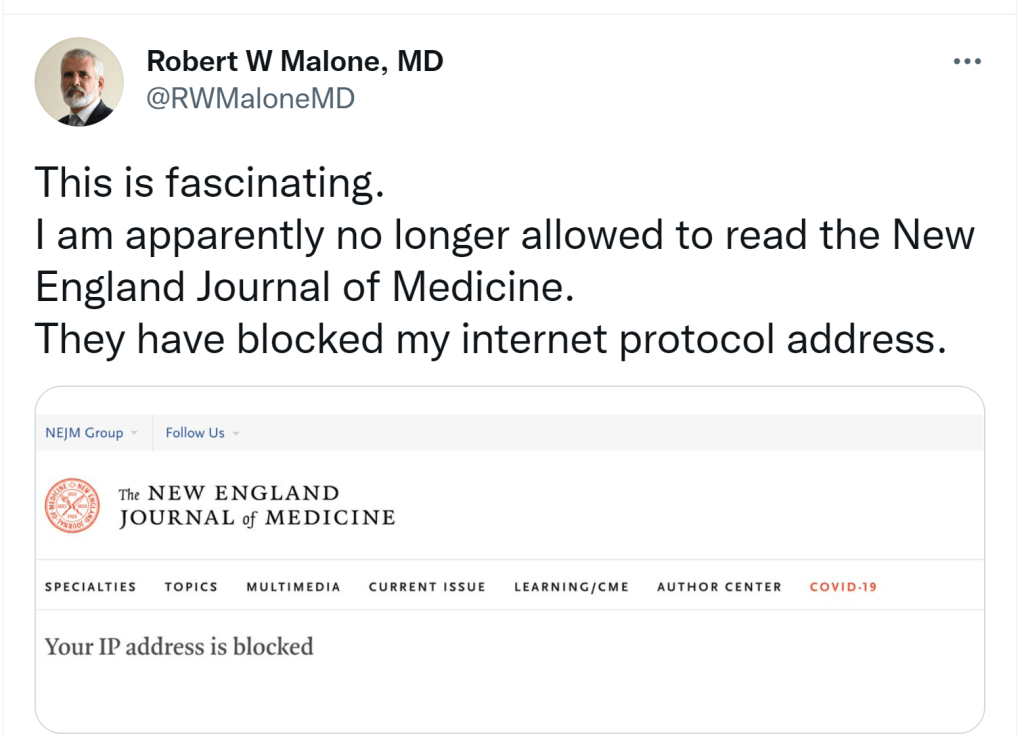Click the 'They have blocked my internet protocol address' line
This screenshot has width=1024, height=736.
coord(490,339)
